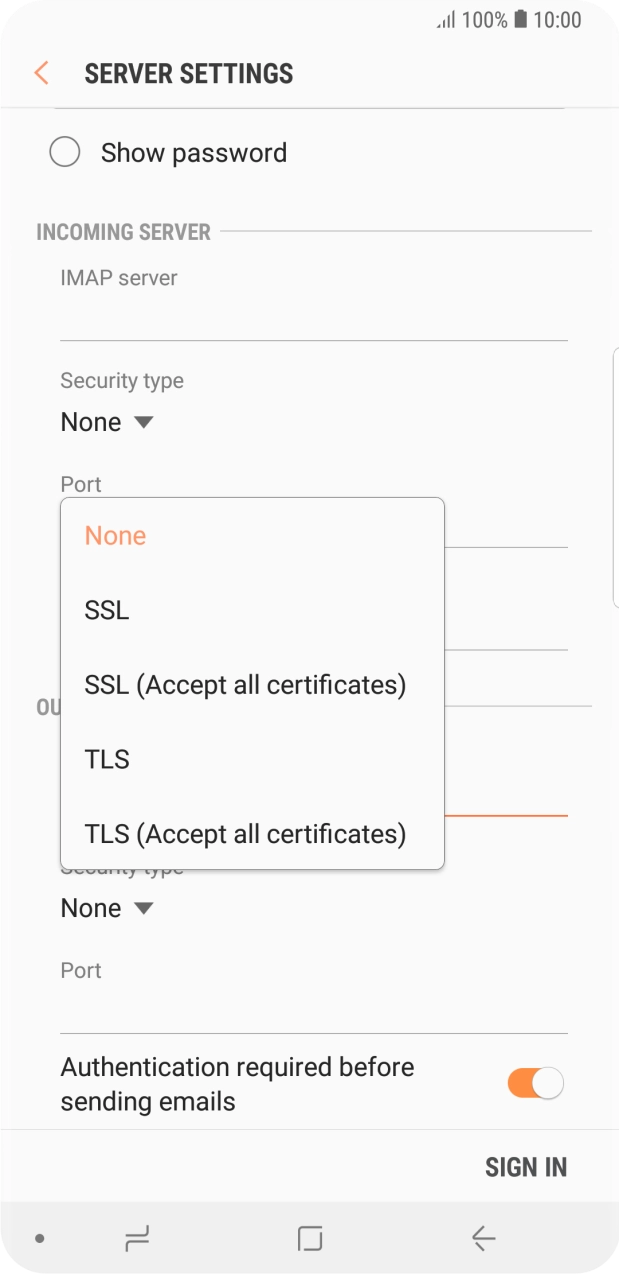Open the outgoing server Security type dropdown
The height and width of the screenshot is (1274, 619).
pyautogui.click(x=107, y=907)
